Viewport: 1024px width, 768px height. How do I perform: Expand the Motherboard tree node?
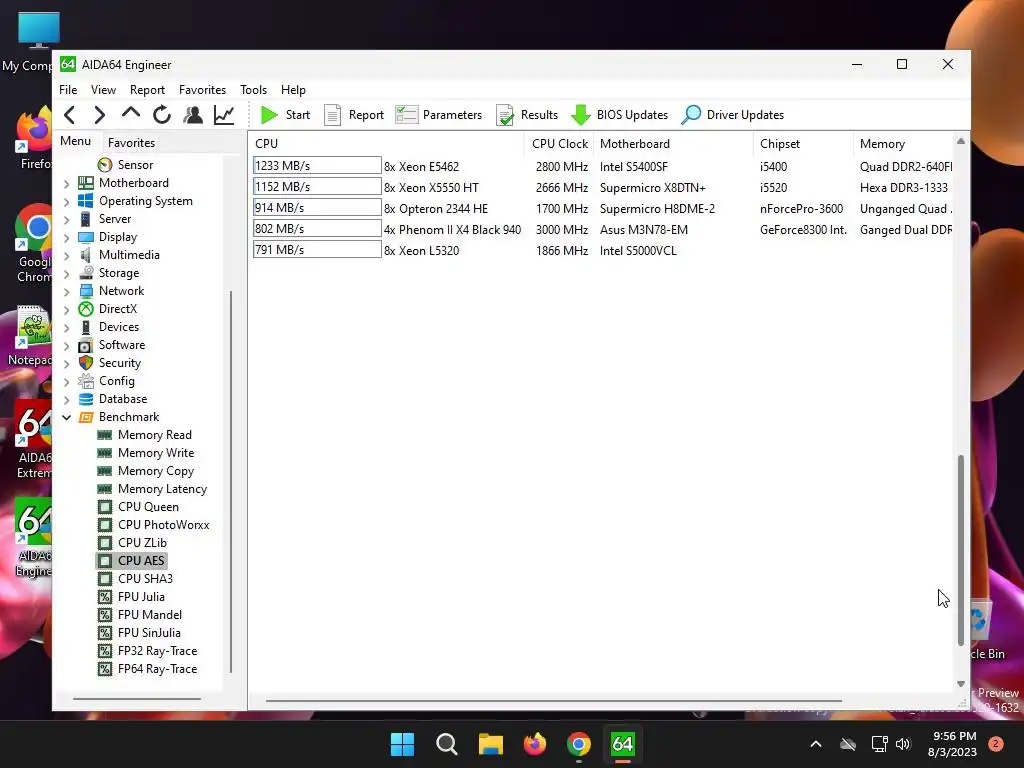(67, 184)
